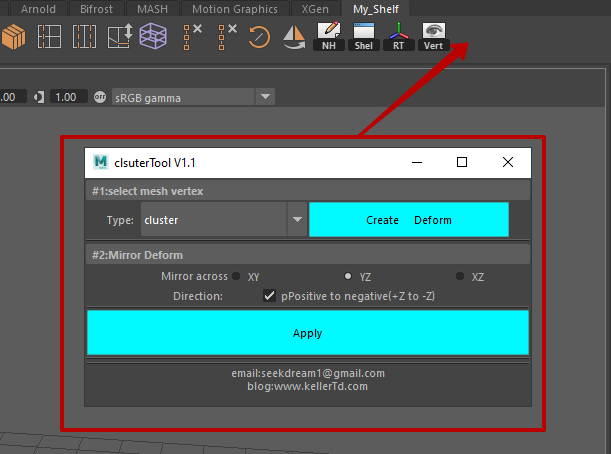
Task: Minimize the clsuterTool V1.1 window
Action: [417, 162]
